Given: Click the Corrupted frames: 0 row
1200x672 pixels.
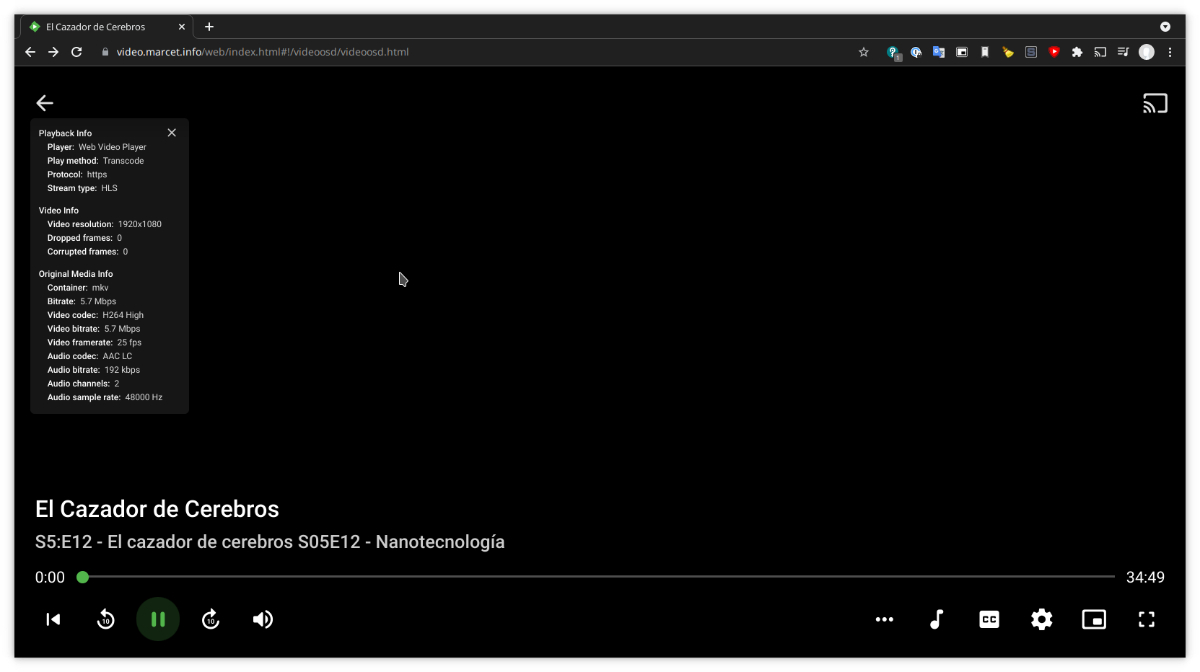Looking at the screenshot, I should pos(88,252).
